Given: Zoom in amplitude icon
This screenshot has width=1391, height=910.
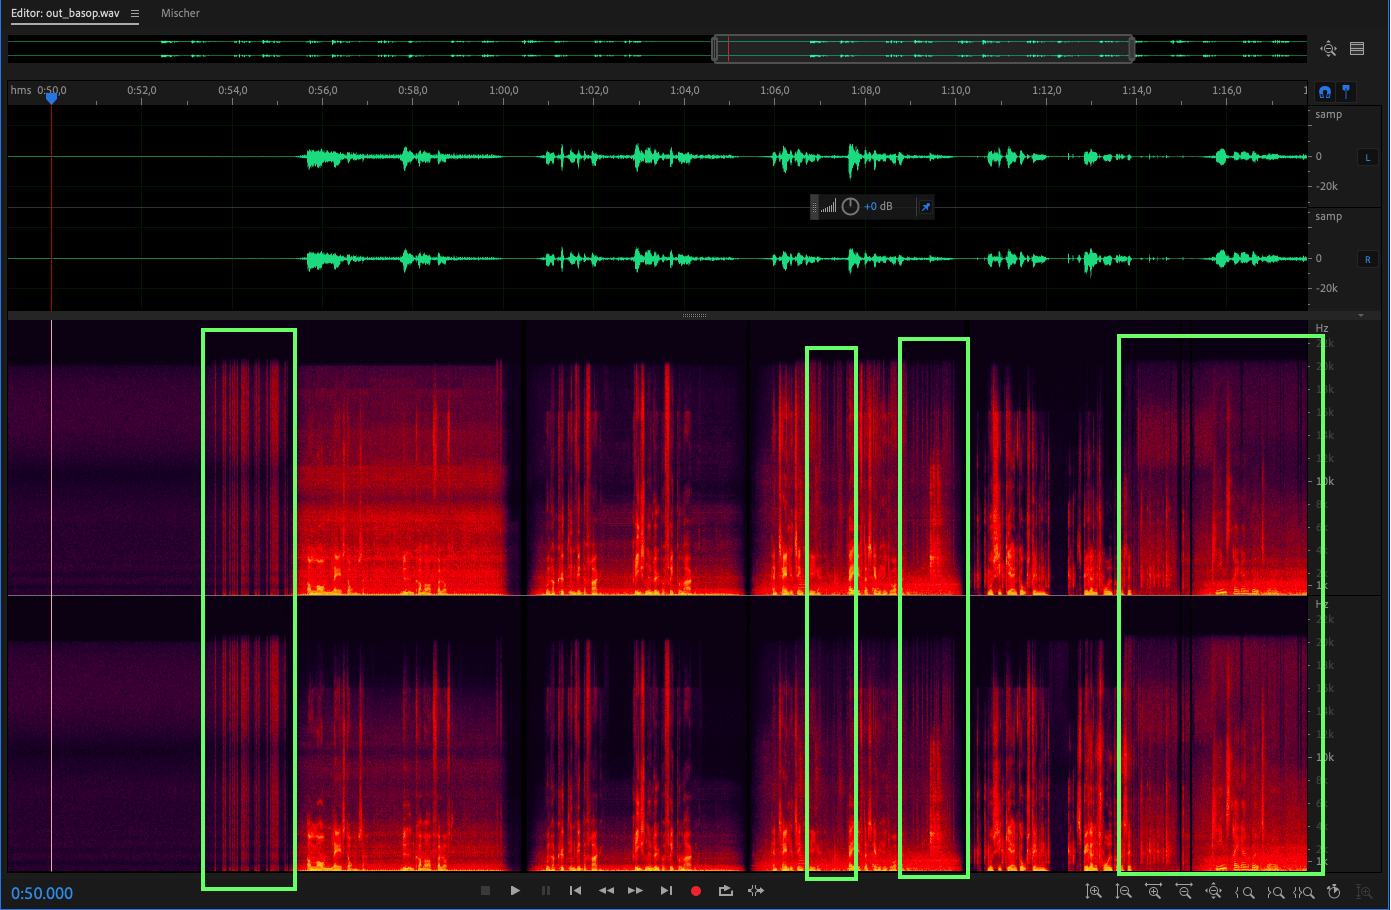Looking at the screenshot, I should [x=1094, y=891].
